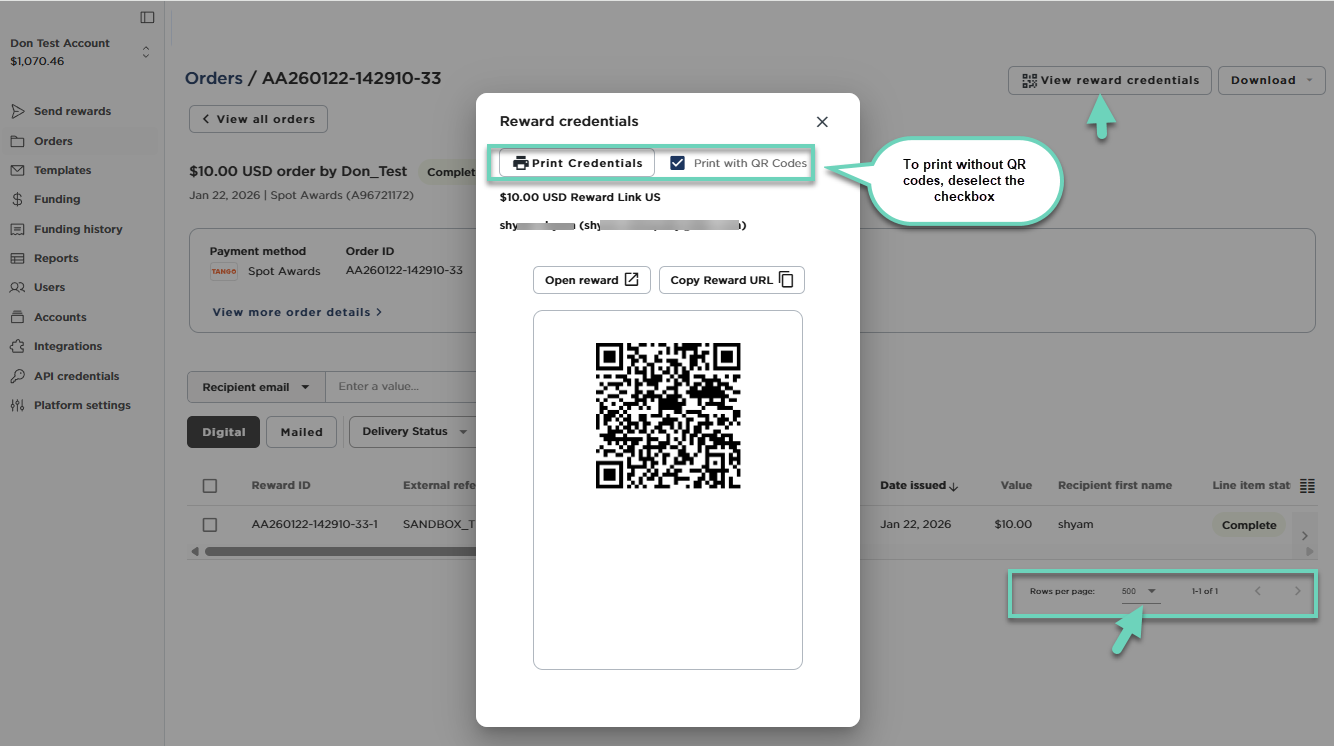
Task: Expand the Don Test Account switcher
Action: coord(146,52)
